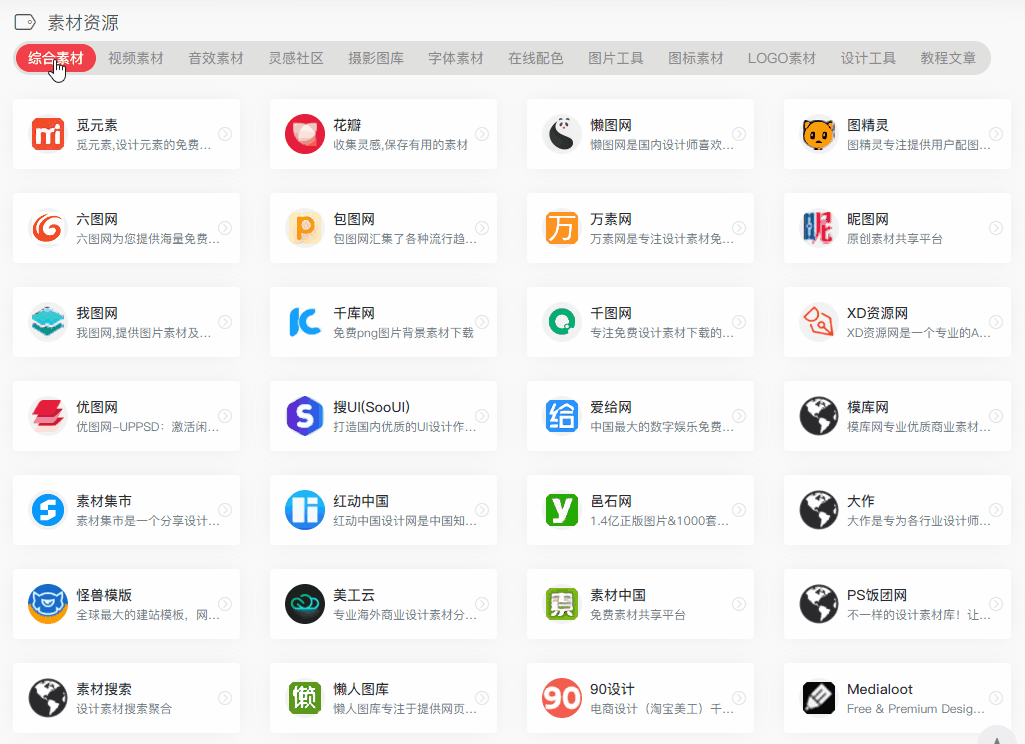The width and height of the screenshot is (1025, 744).
Task: Switch to the 灵感社区 tab
Action: pos(295,58)
